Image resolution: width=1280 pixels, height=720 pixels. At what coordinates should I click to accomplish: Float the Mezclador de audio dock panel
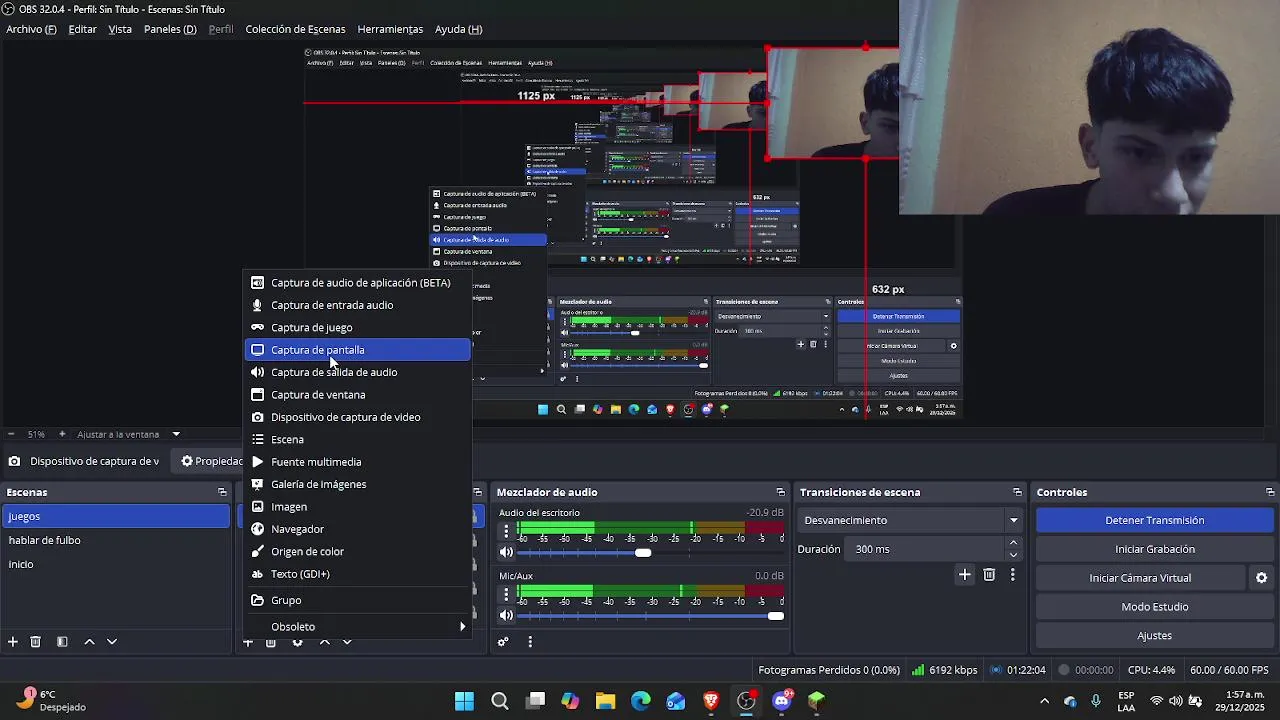click(x=781, y=492)
